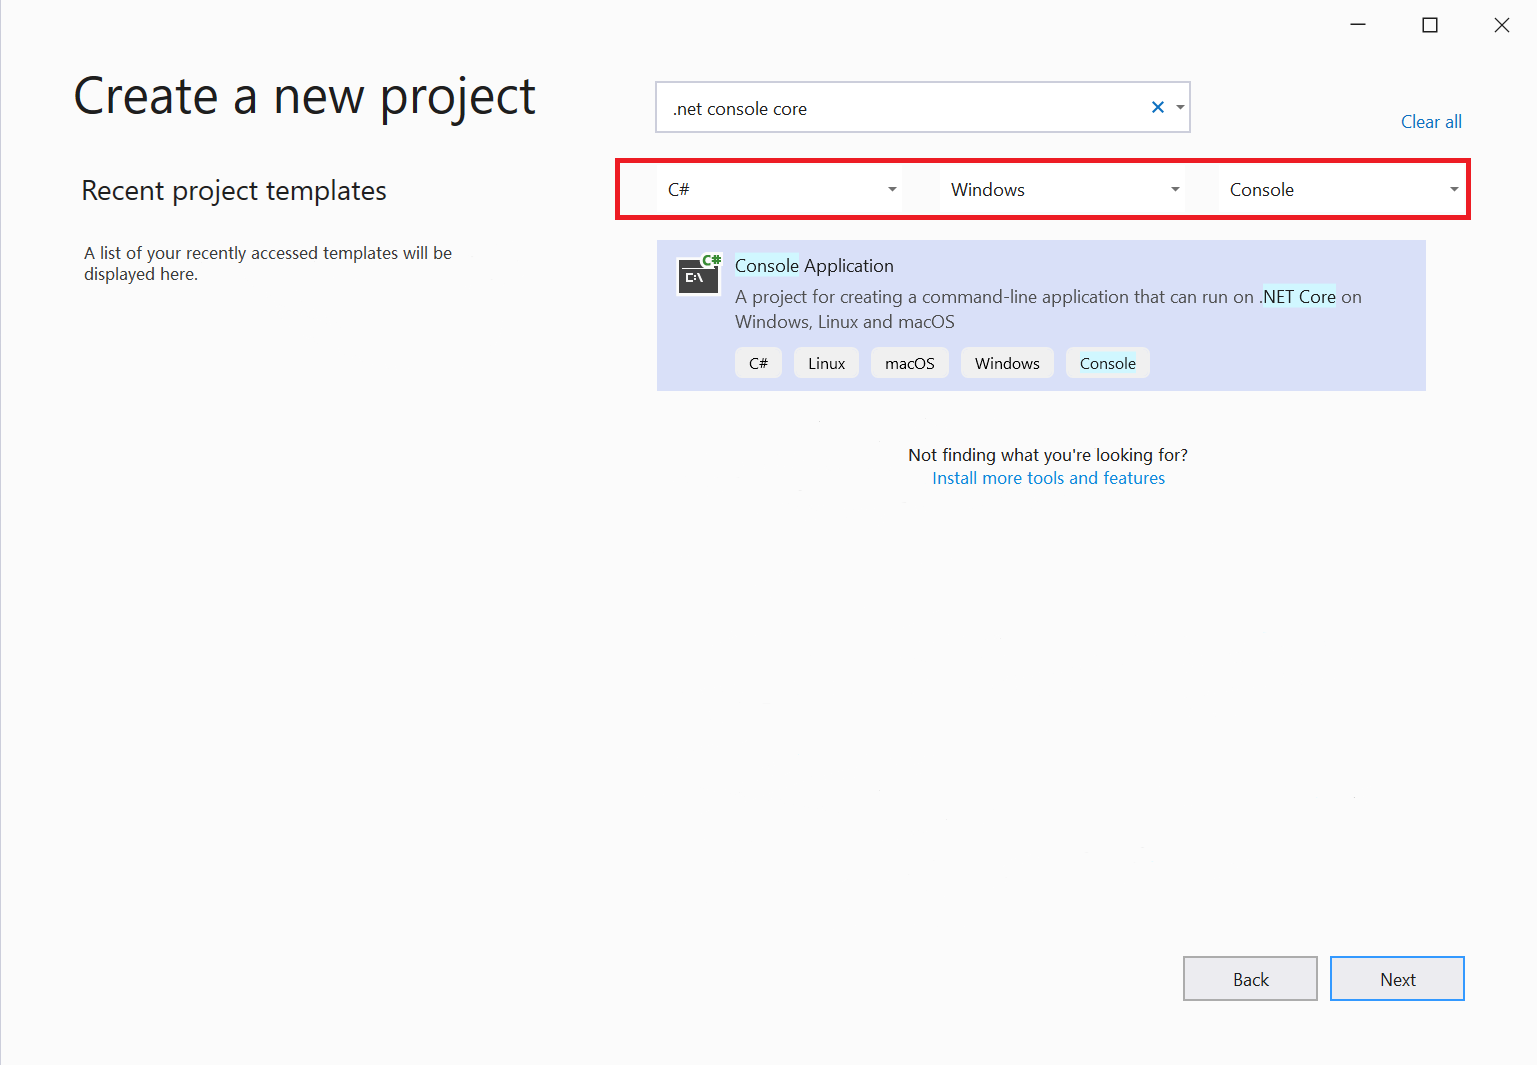Open the search history dropdown arrow

1180,107
